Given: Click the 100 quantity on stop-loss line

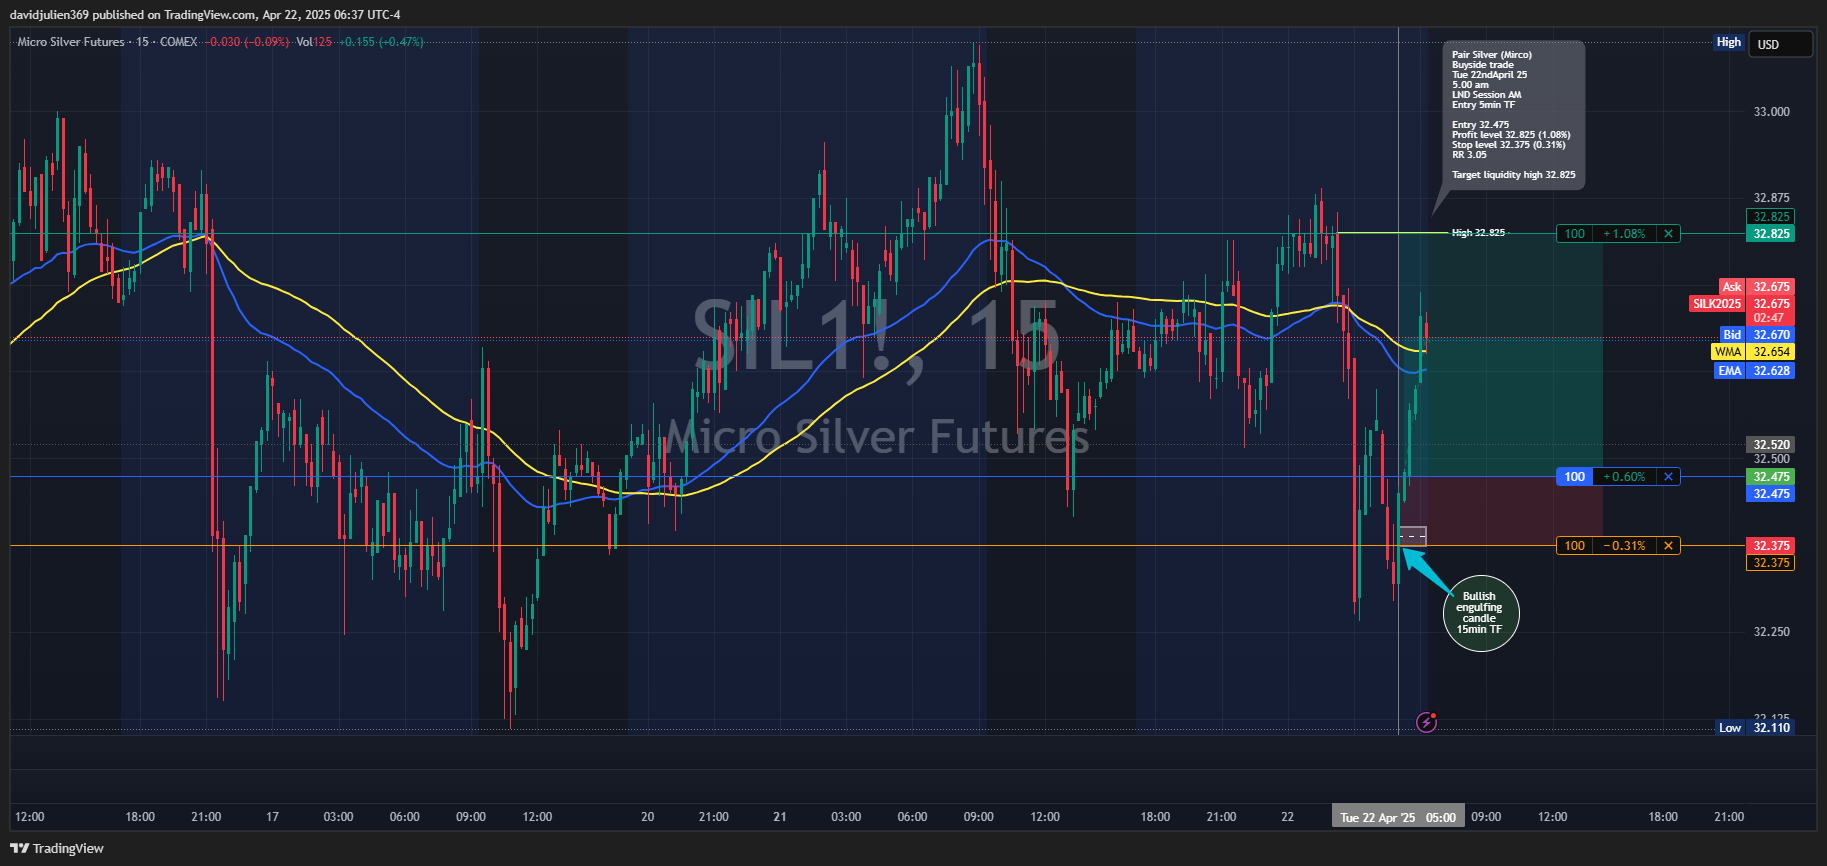Looking at the screenshot, I should [1575, 546].
